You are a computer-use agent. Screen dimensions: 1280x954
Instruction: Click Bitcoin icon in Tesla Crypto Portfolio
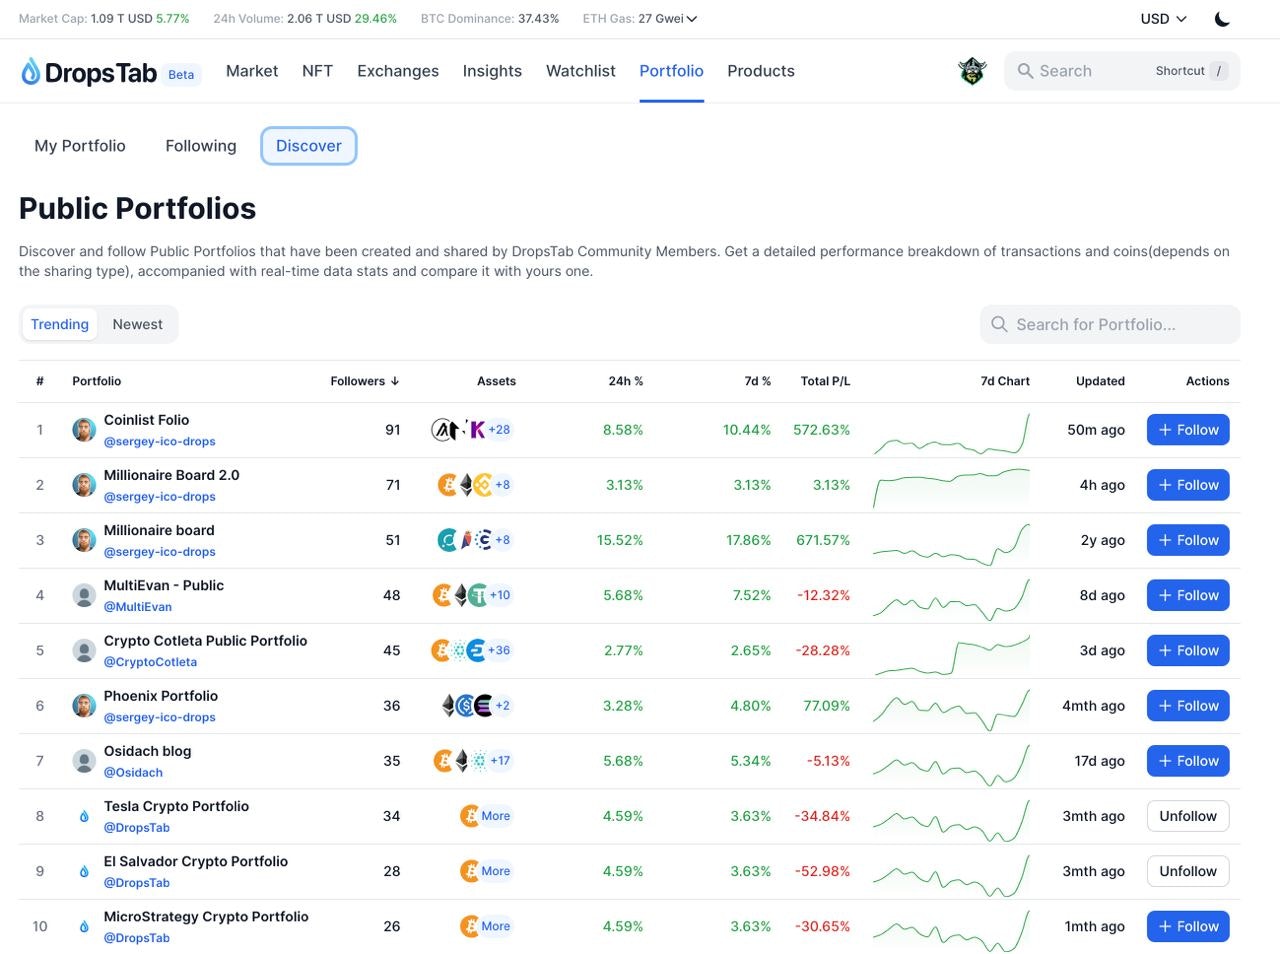click(470, 816)
